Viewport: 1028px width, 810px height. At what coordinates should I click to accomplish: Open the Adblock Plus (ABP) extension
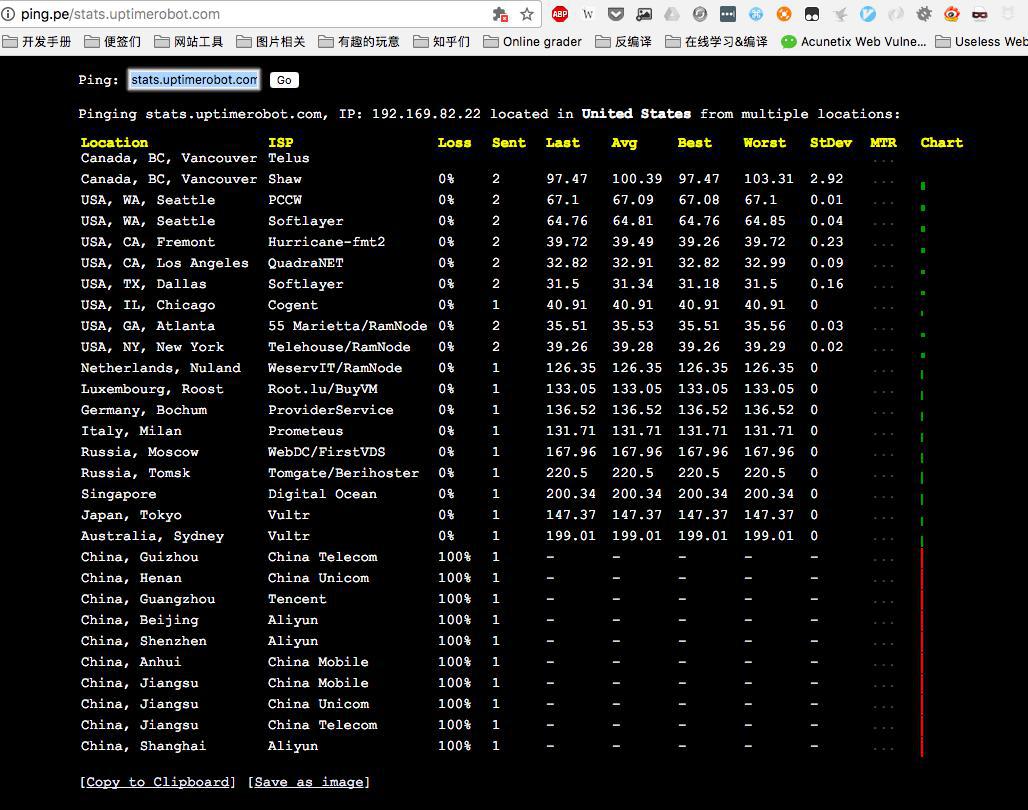pyautogui.click(x=560, y=14)
